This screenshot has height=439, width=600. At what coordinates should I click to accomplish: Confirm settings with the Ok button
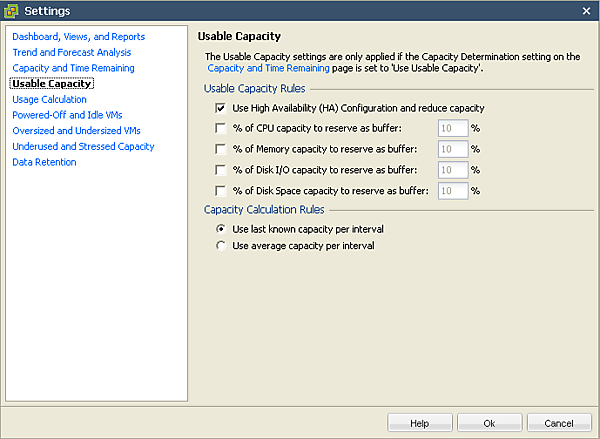[x=489, y=423]
